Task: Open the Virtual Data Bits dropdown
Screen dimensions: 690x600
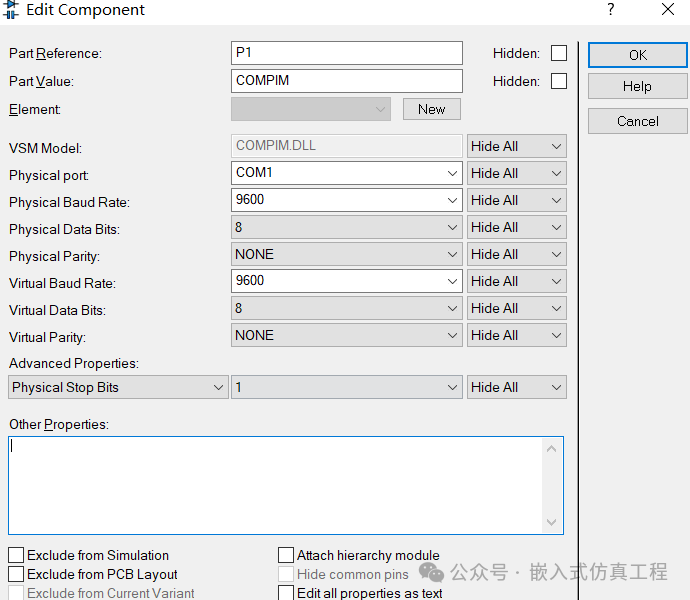Action: [x=347, y=308]
